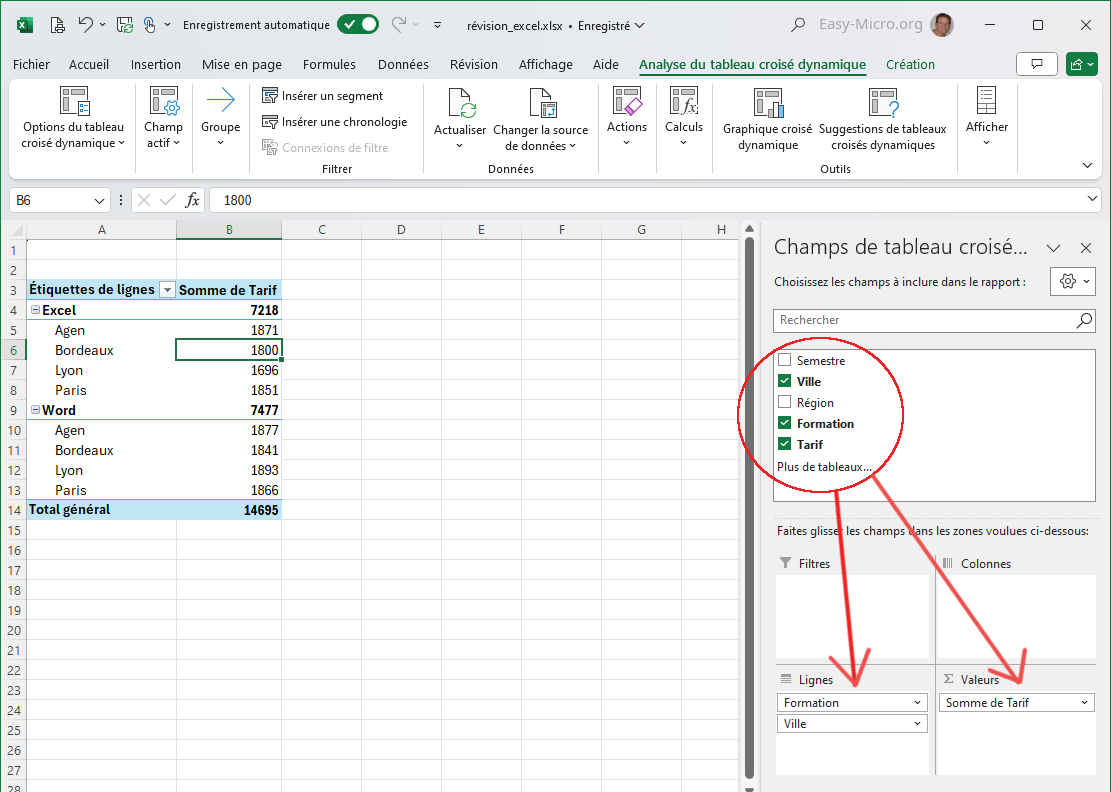The image size is (1111, 792).
Task: Select the cell with value 1696
Action: point(229,370)
